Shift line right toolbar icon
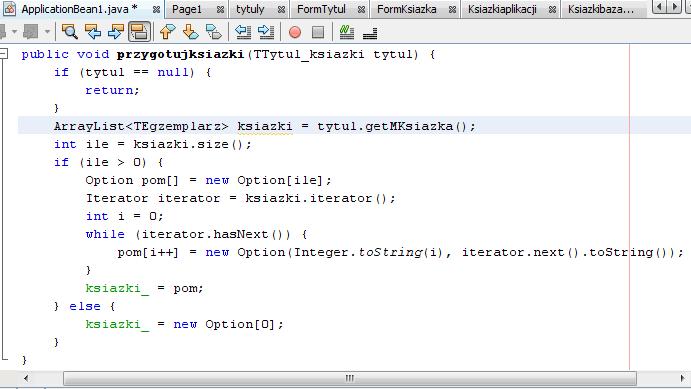The image size is (691, 389). coord(266,32)
